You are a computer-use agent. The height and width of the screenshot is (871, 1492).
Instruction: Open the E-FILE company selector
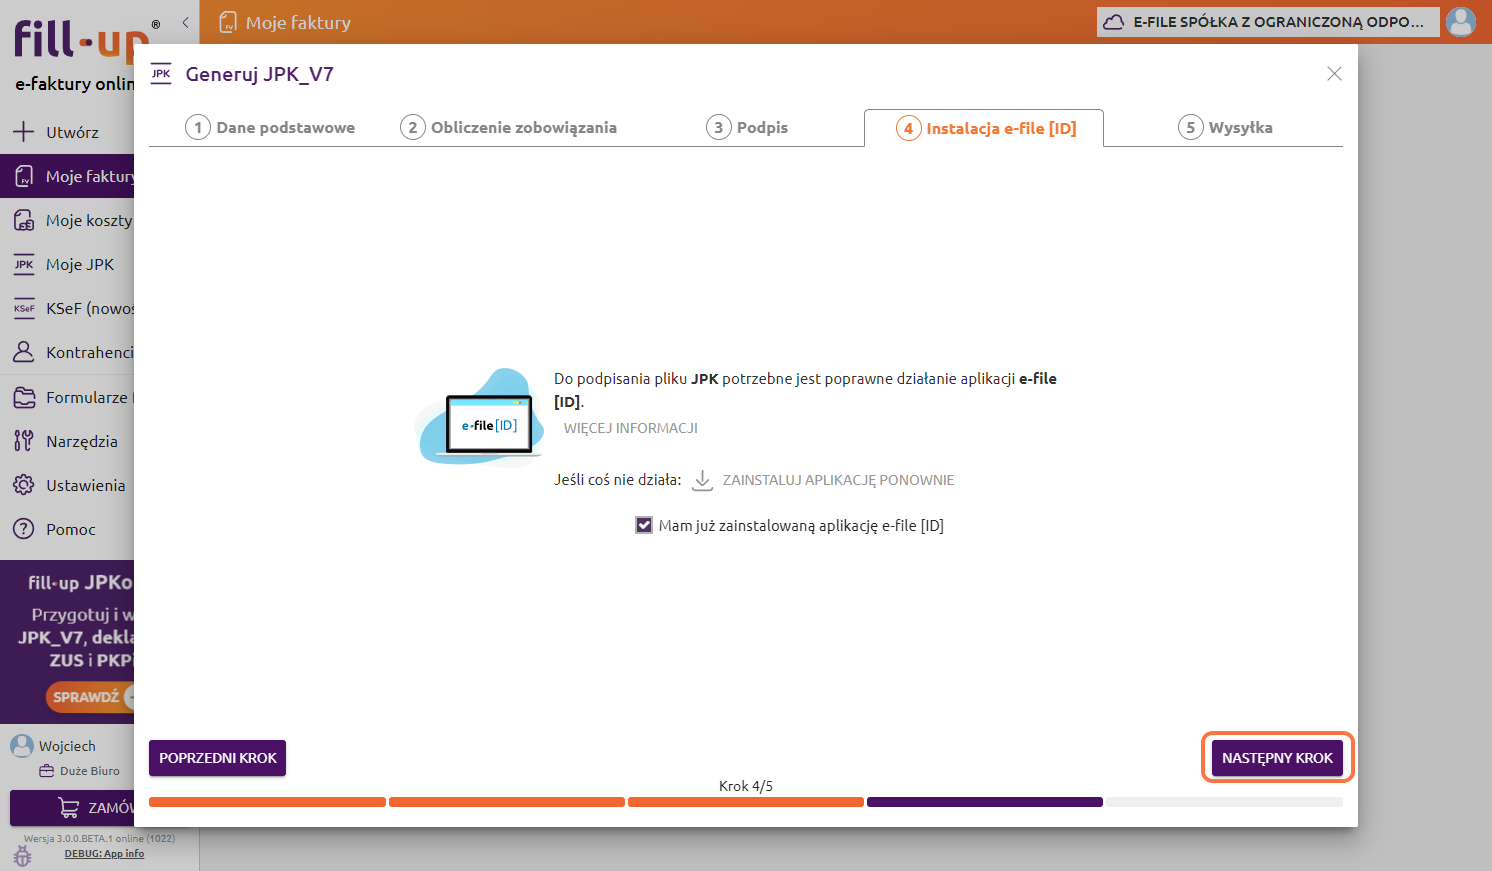point(1267,22)
